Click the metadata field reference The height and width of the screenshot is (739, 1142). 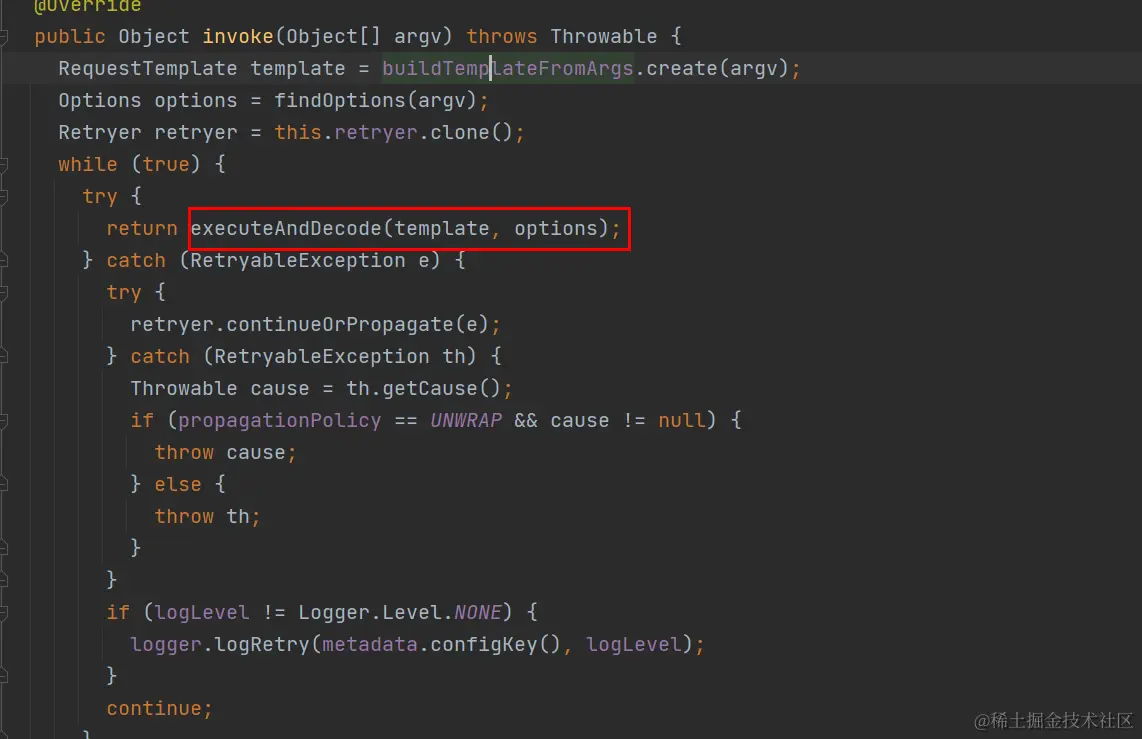(369, 645)
